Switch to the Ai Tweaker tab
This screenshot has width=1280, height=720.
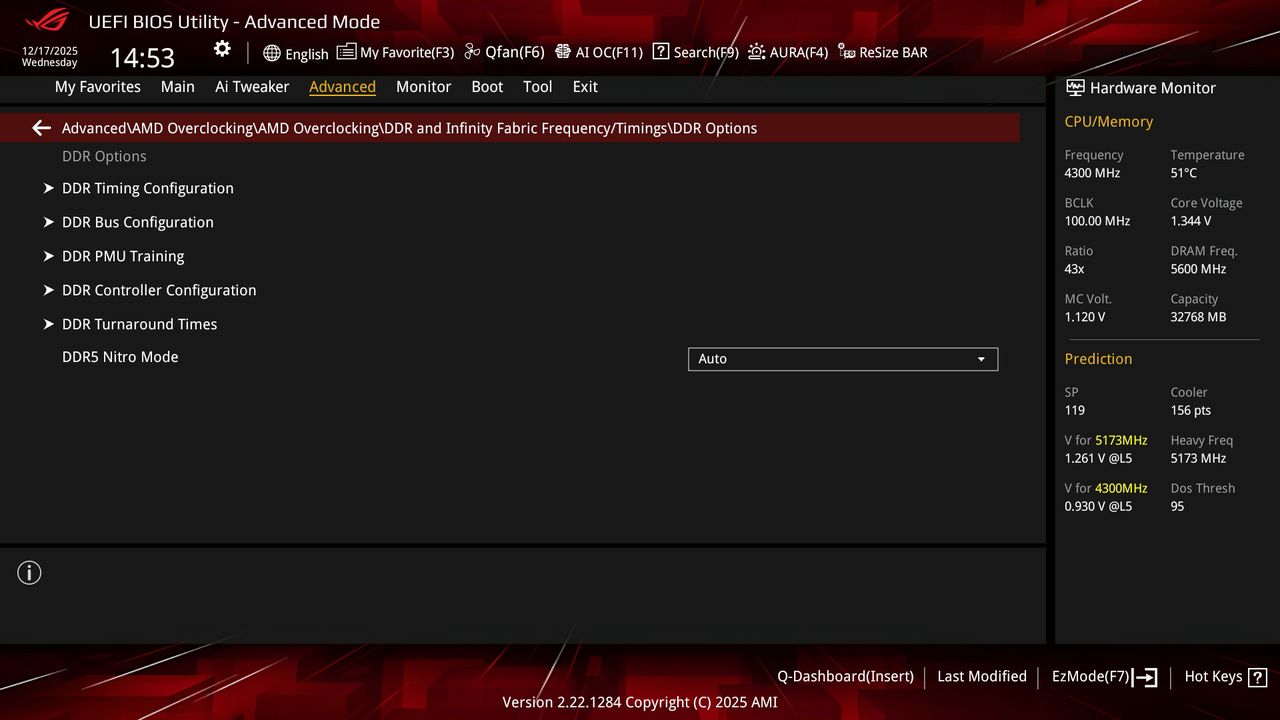(252, 87)
